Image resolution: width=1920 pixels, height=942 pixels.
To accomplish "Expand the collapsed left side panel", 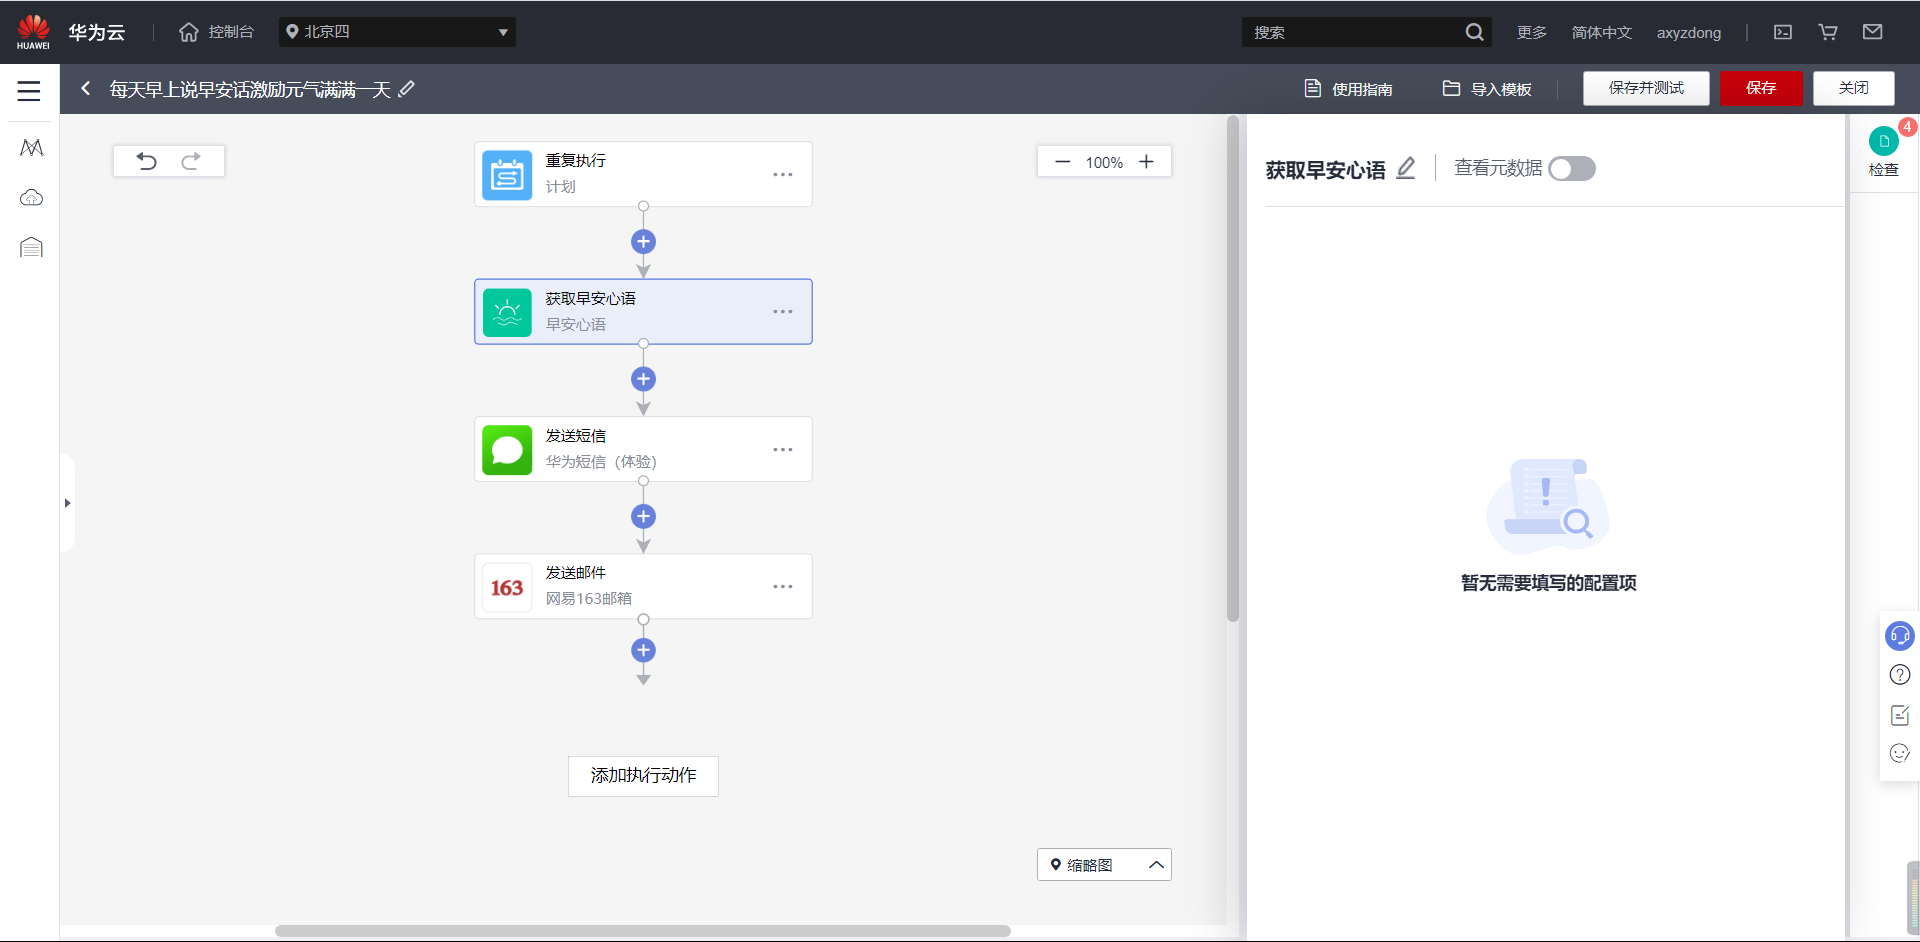I will pos(67,503).
